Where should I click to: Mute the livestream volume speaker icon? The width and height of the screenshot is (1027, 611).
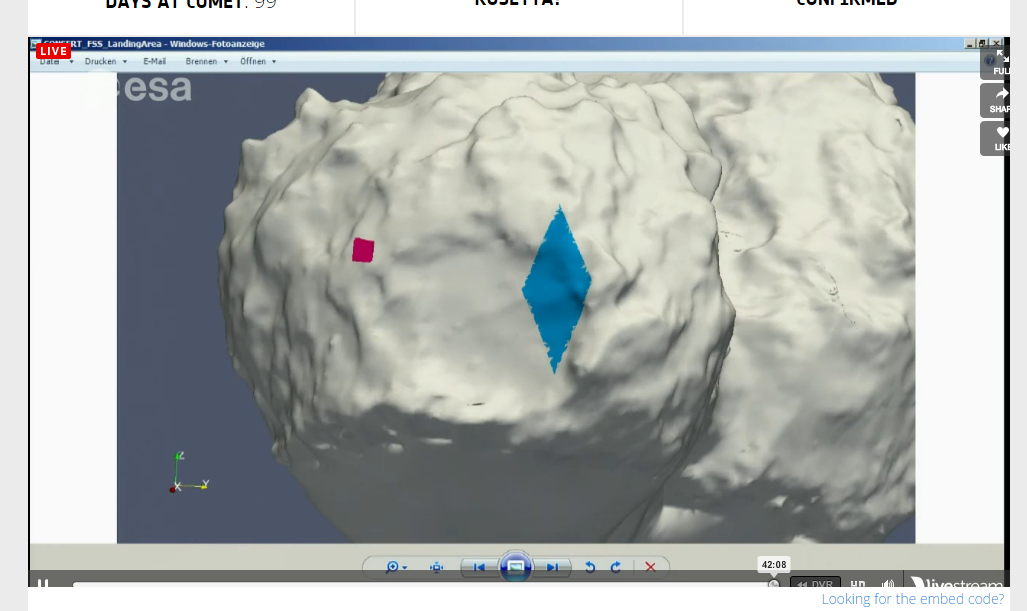(888, 583)
